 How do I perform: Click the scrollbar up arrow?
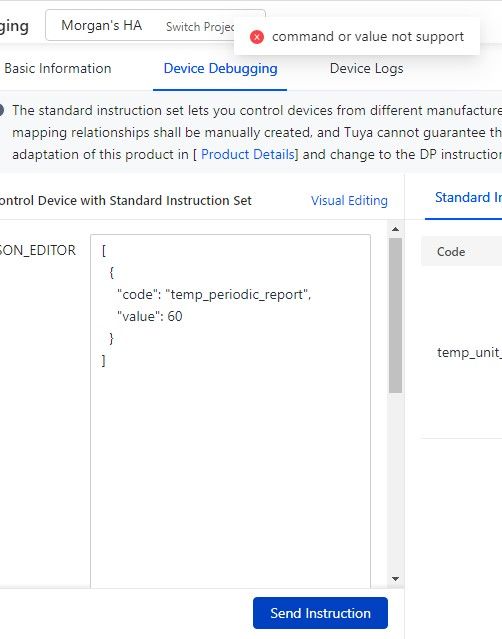point(395,229)
